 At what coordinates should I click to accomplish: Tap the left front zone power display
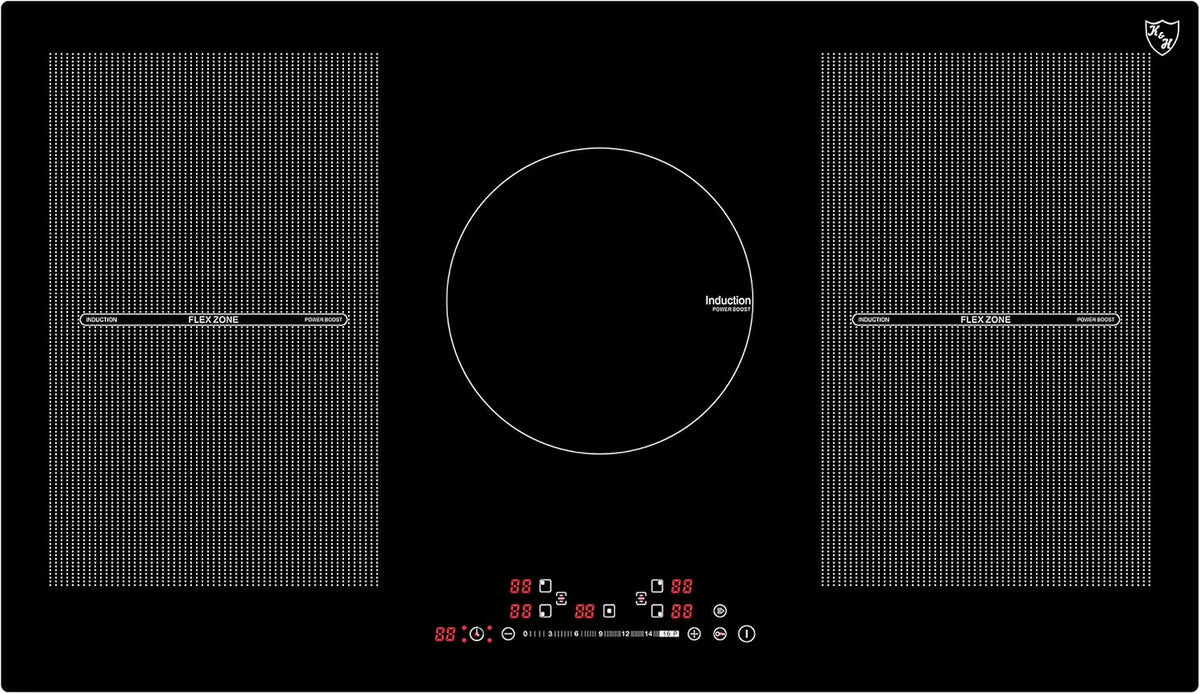[x=520, y=610]
